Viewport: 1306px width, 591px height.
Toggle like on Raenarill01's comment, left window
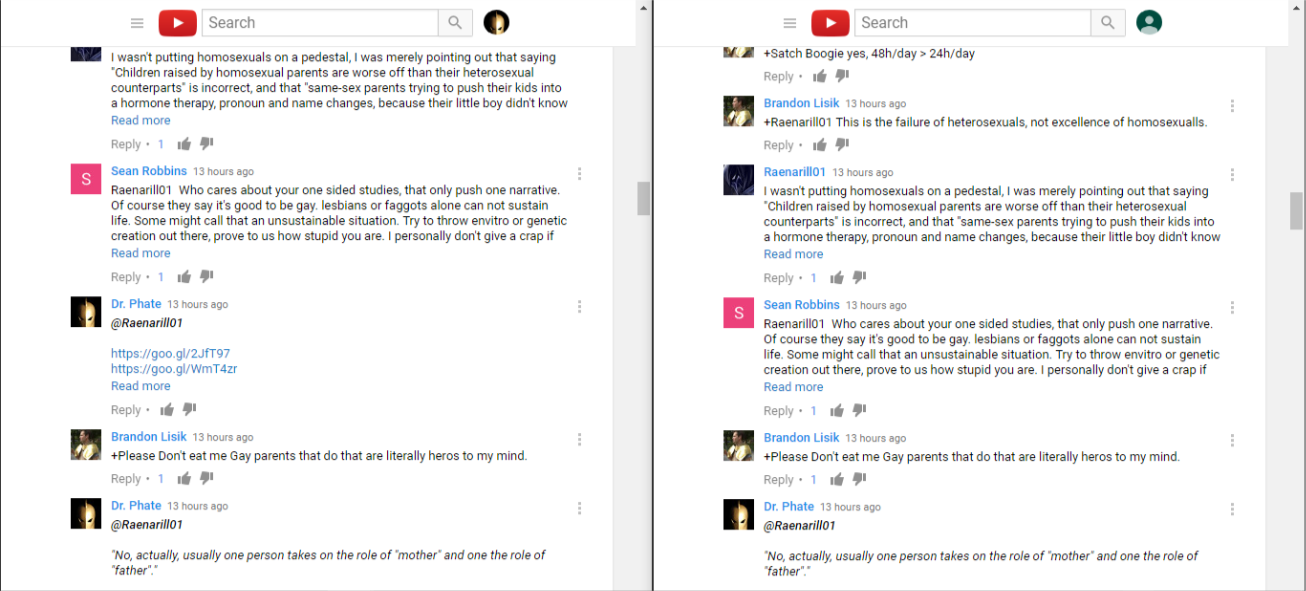tap(184, 144)
